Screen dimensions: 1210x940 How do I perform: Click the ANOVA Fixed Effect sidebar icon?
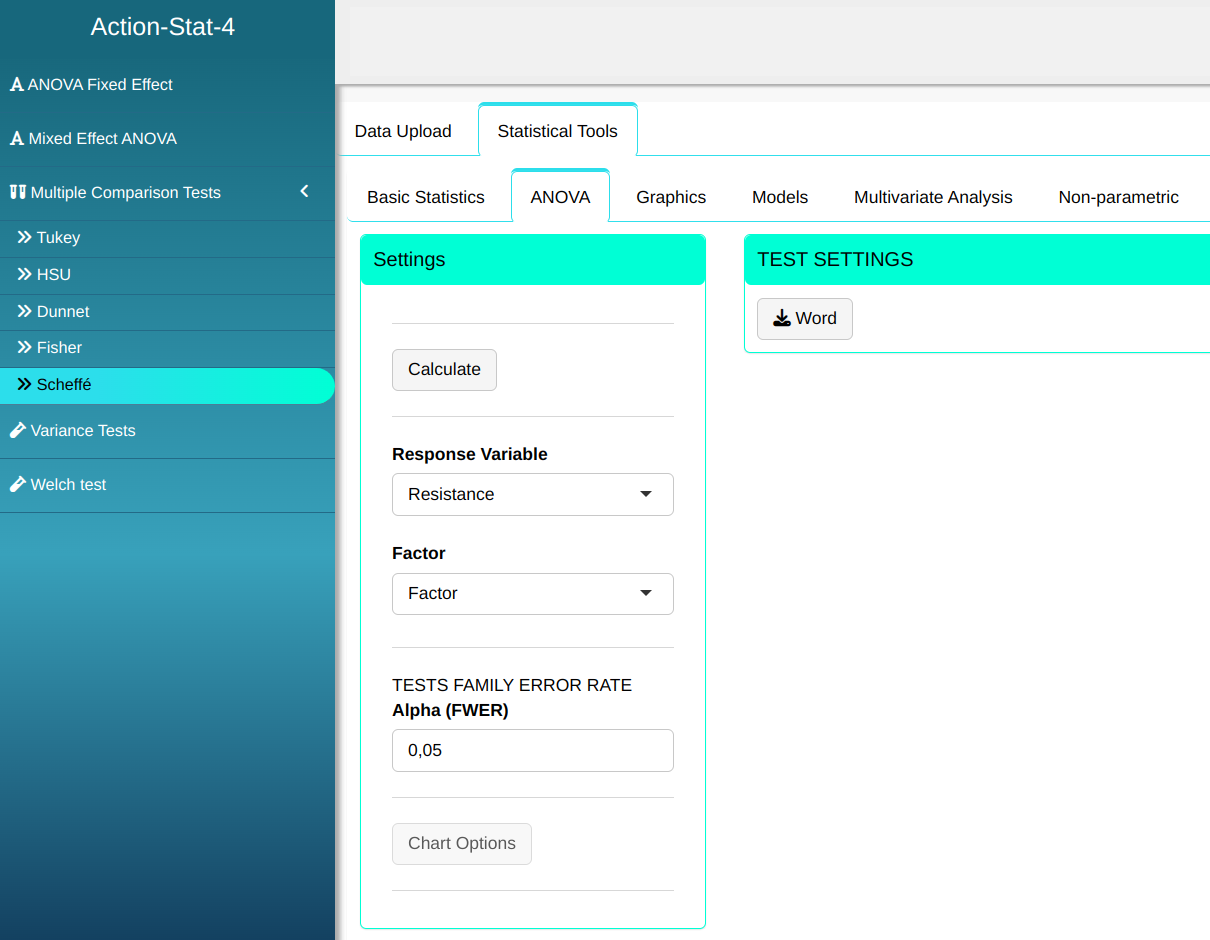click(17, 85)
